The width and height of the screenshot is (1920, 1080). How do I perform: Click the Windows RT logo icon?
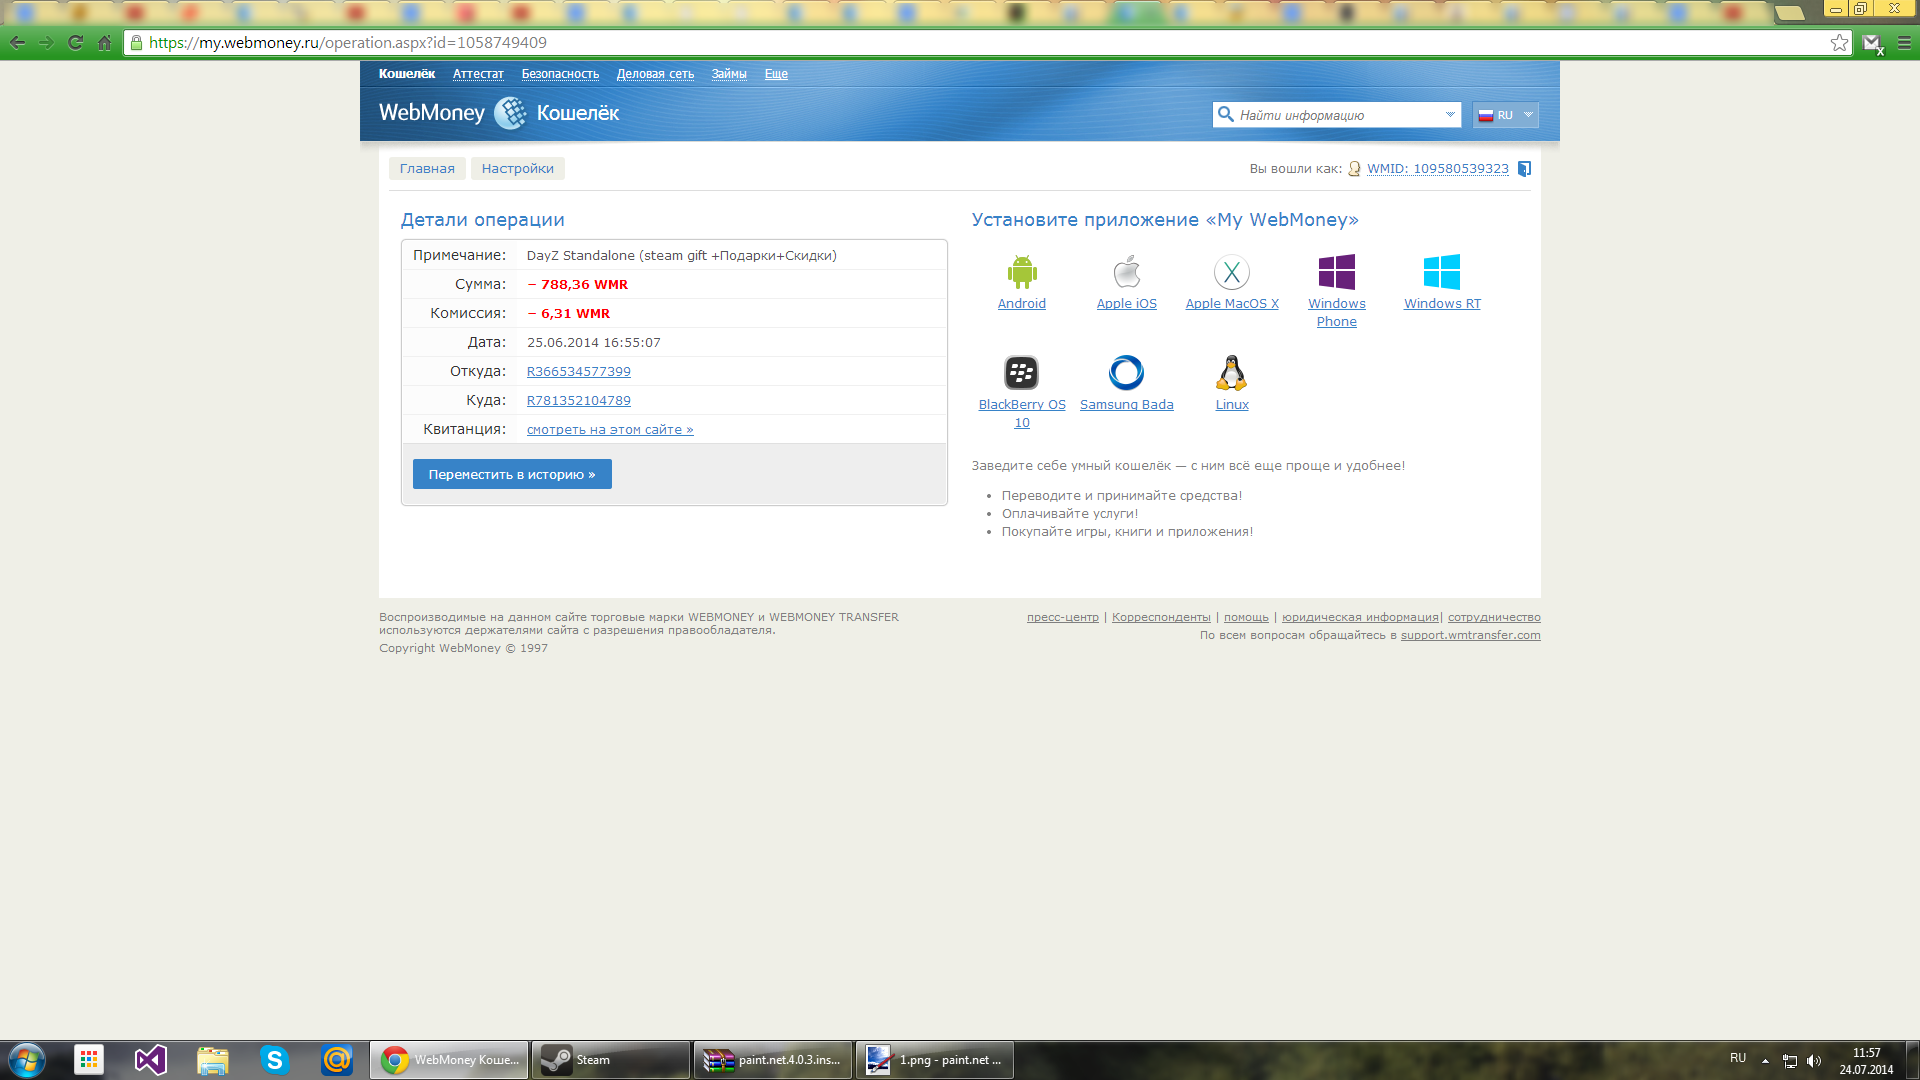(x=1441, y=272)
